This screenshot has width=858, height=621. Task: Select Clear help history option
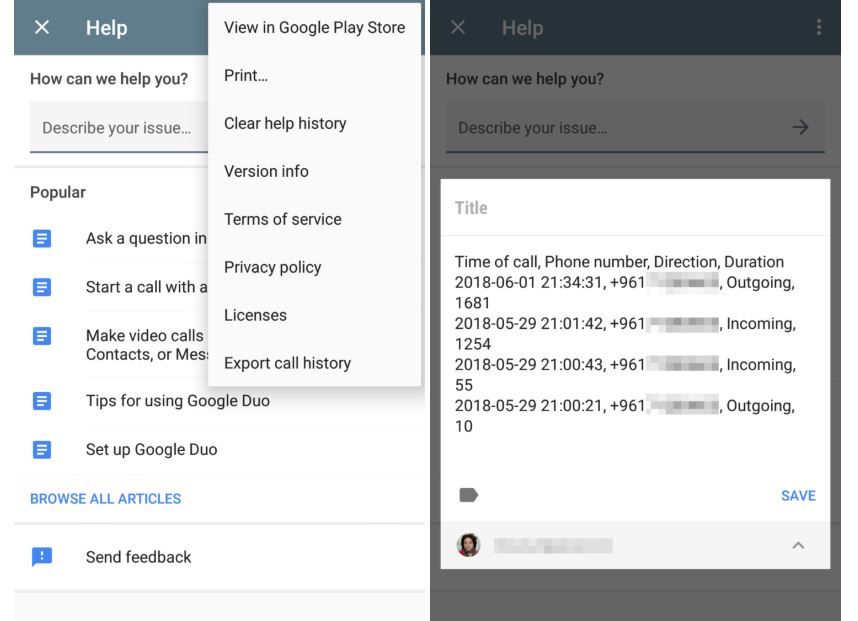[285, 123]
